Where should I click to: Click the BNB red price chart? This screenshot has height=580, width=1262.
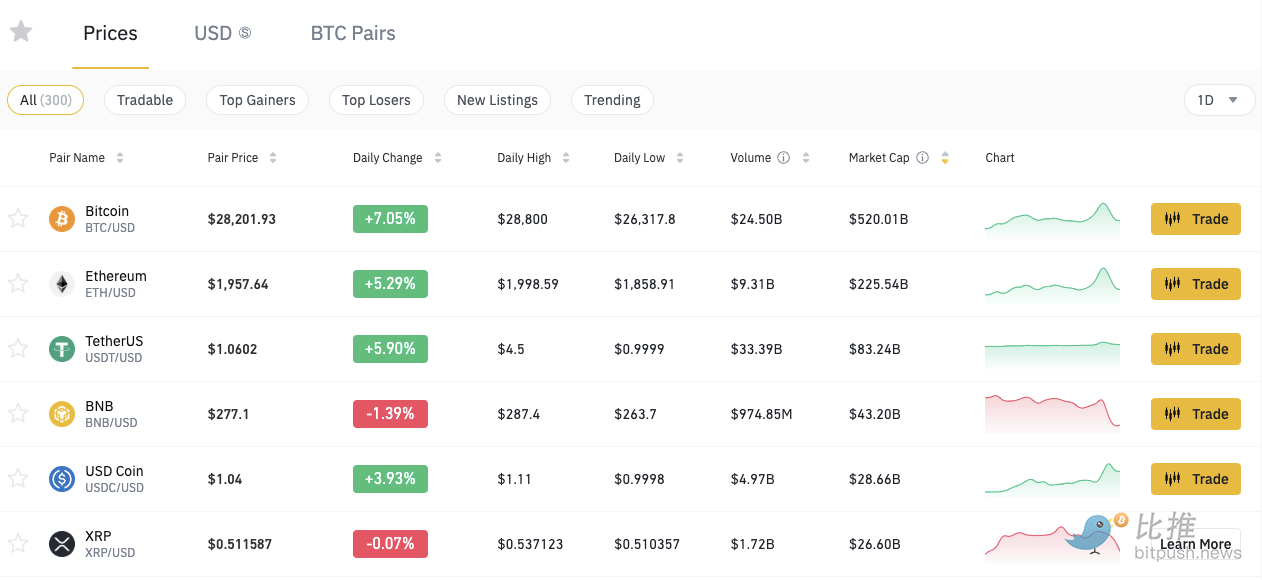pyautogui.click(x=1052, y=413)
